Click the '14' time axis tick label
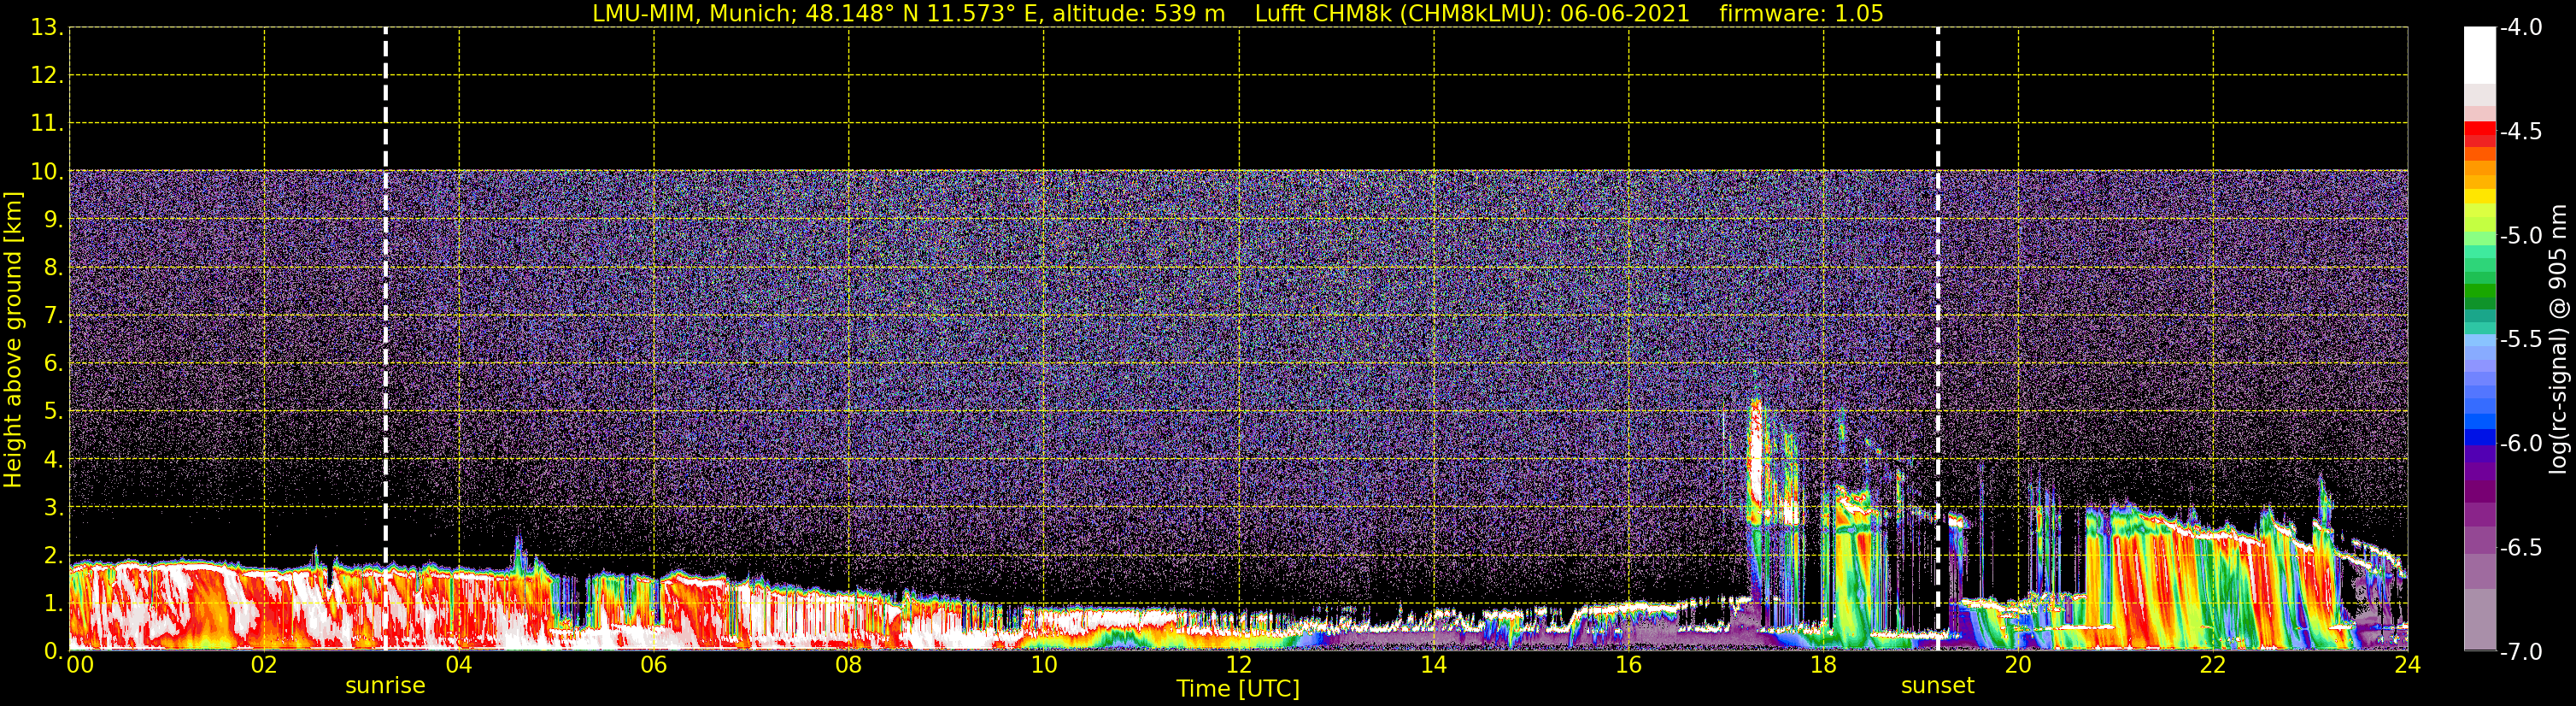 1434,665
